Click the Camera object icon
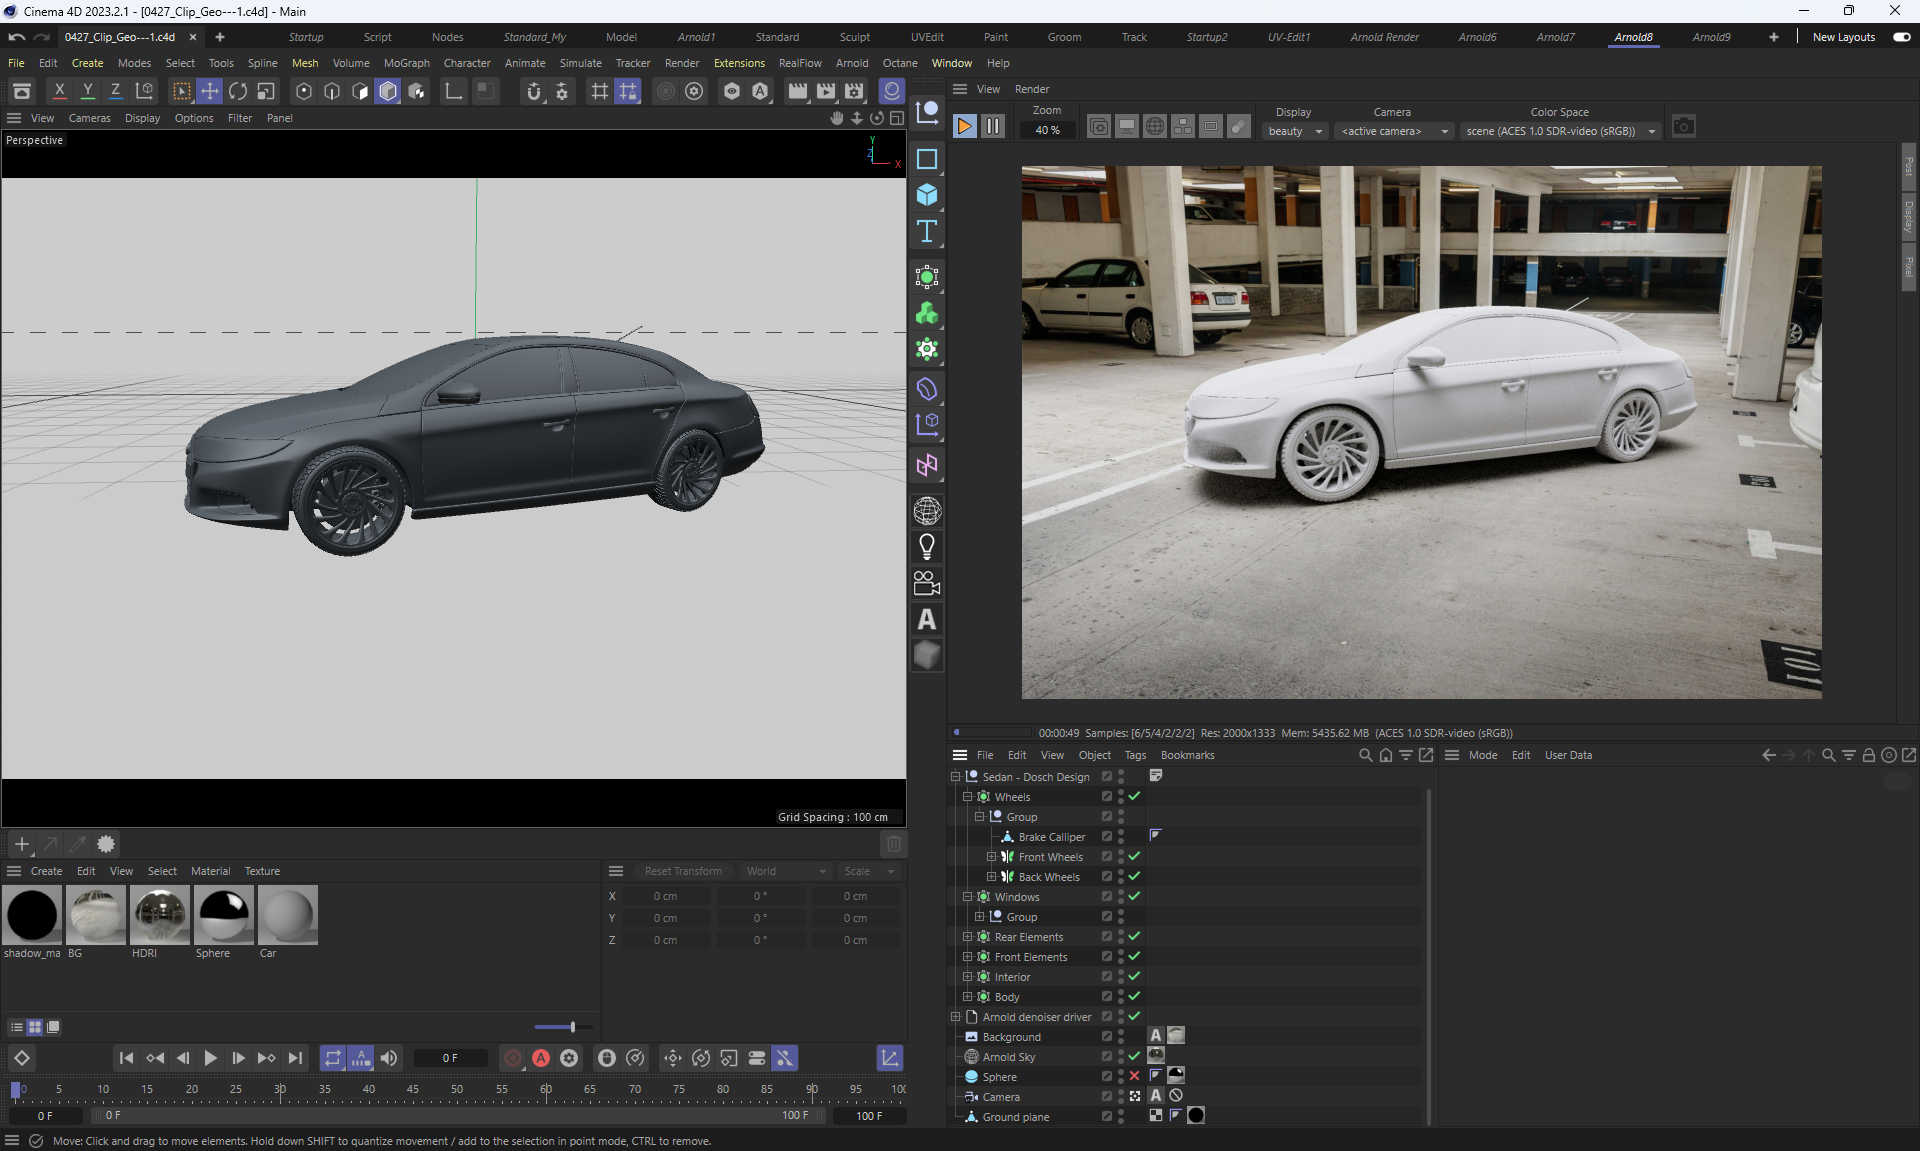 point(927,583)
